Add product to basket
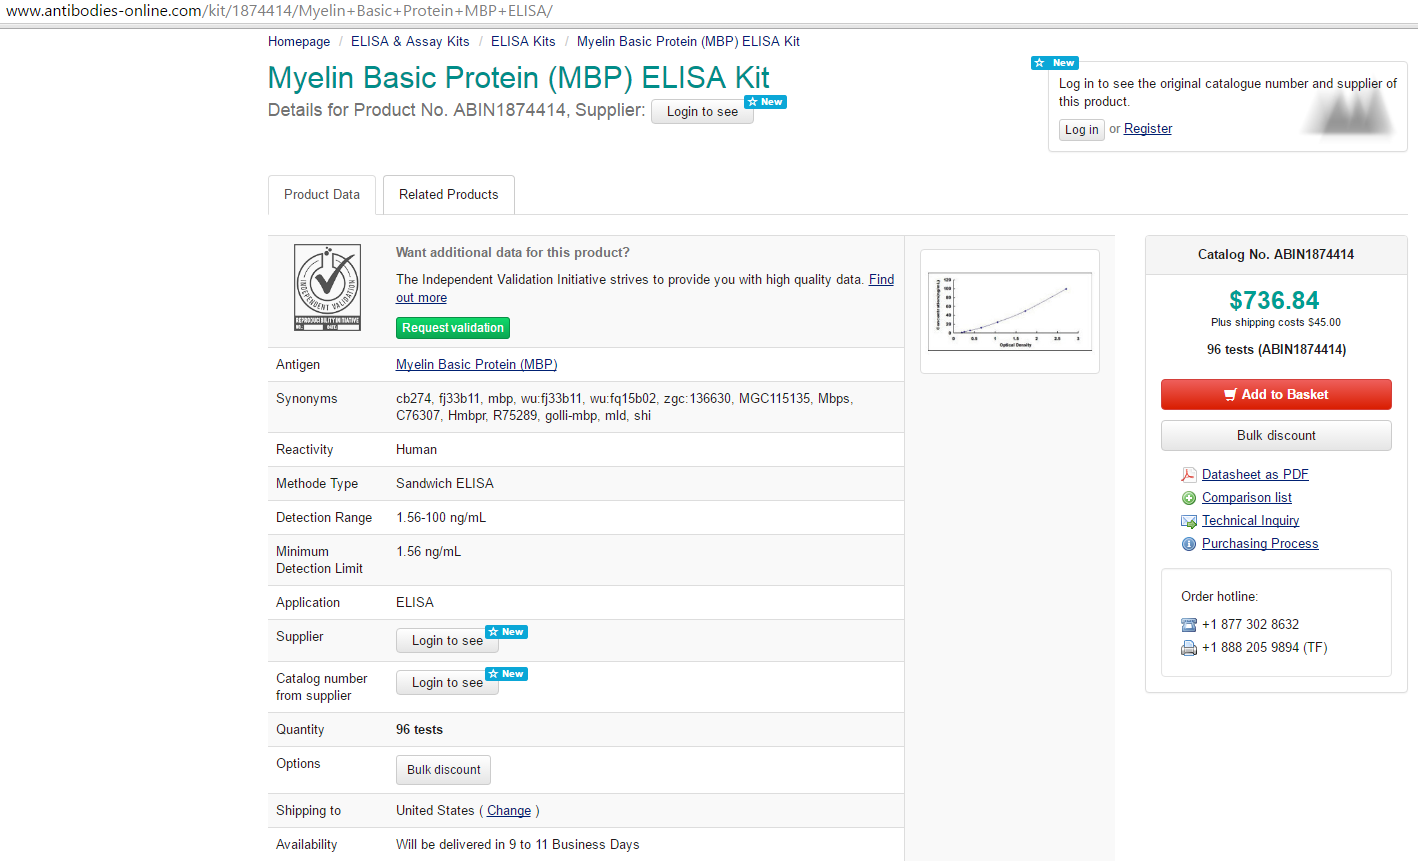Viewport: 1418px width, 866px height. click(1276, 395)
